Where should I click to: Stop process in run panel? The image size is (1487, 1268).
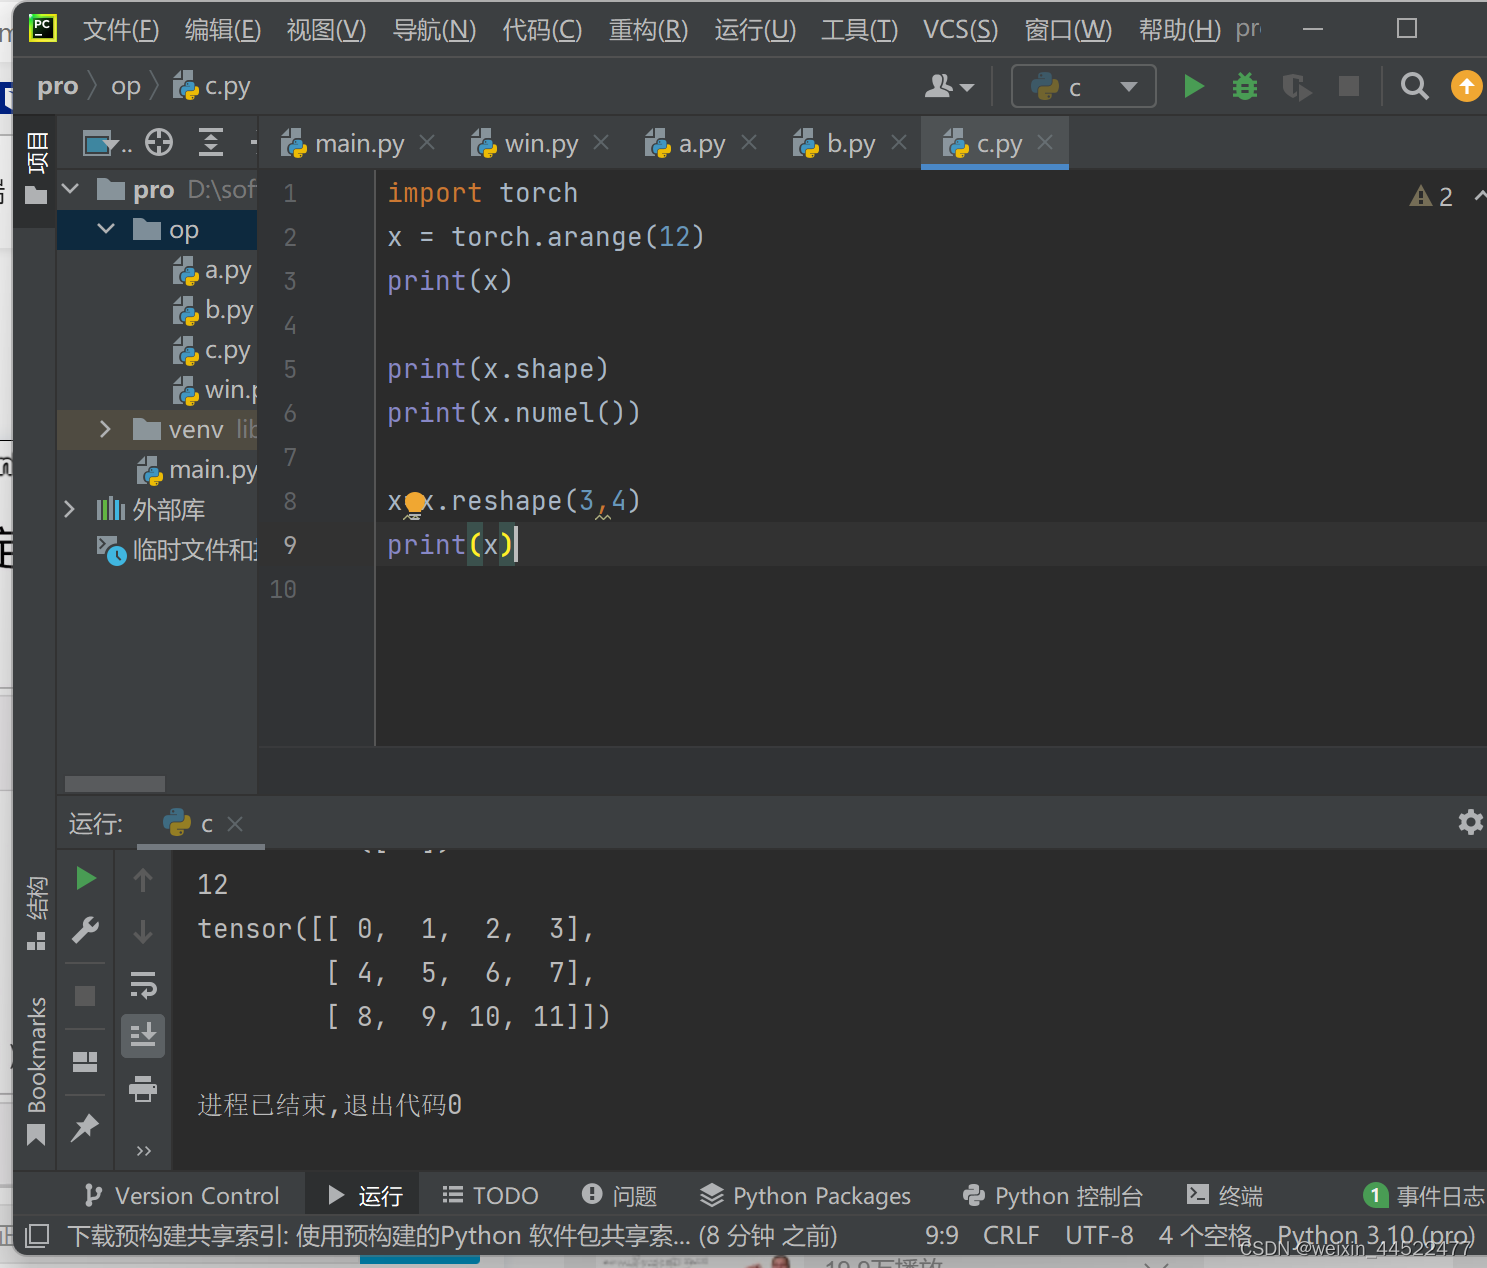(x=85, y=996)
